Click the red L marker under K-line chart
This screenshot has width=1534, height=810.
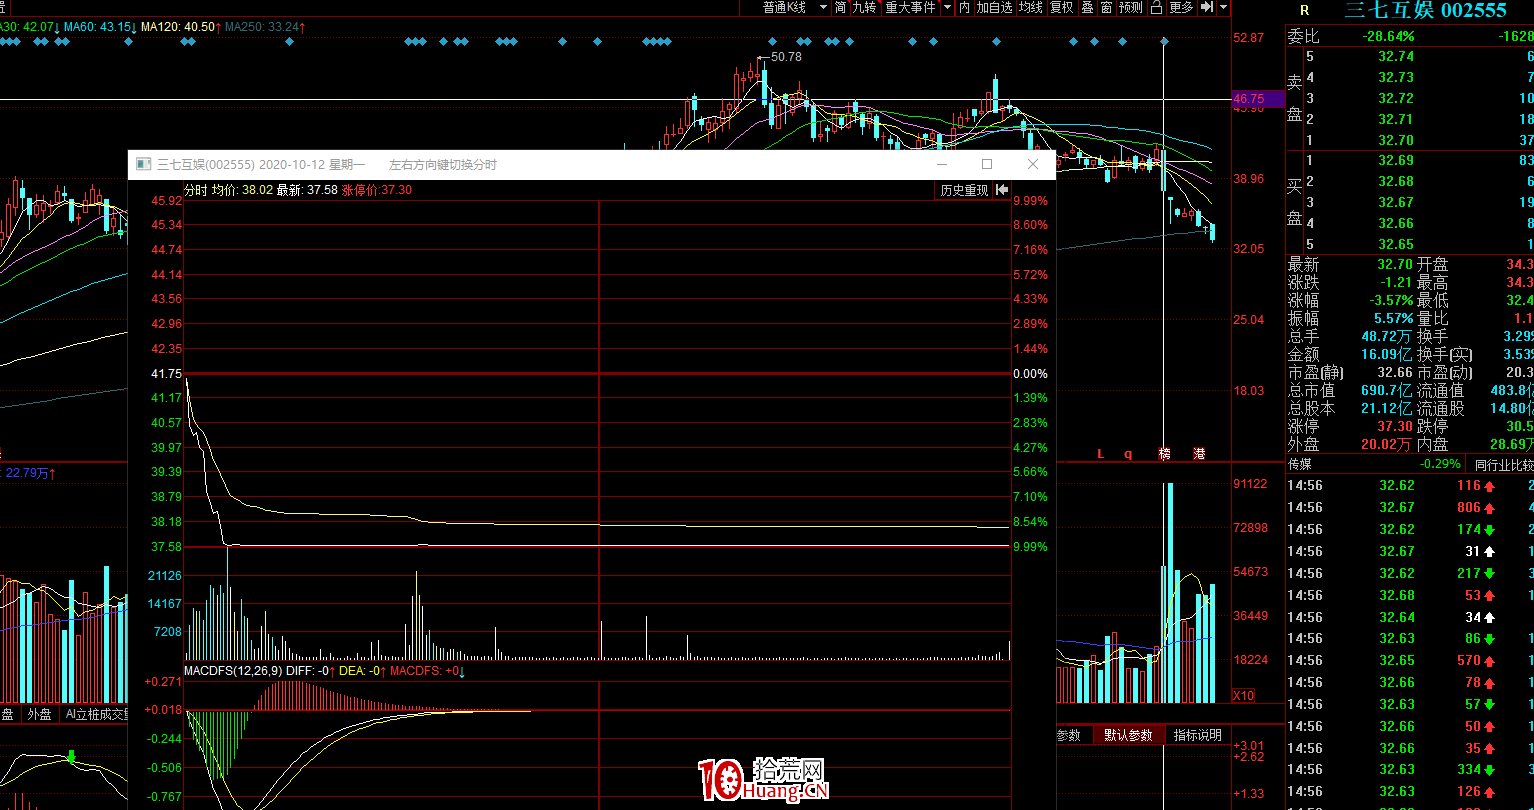pos(1101,454)
